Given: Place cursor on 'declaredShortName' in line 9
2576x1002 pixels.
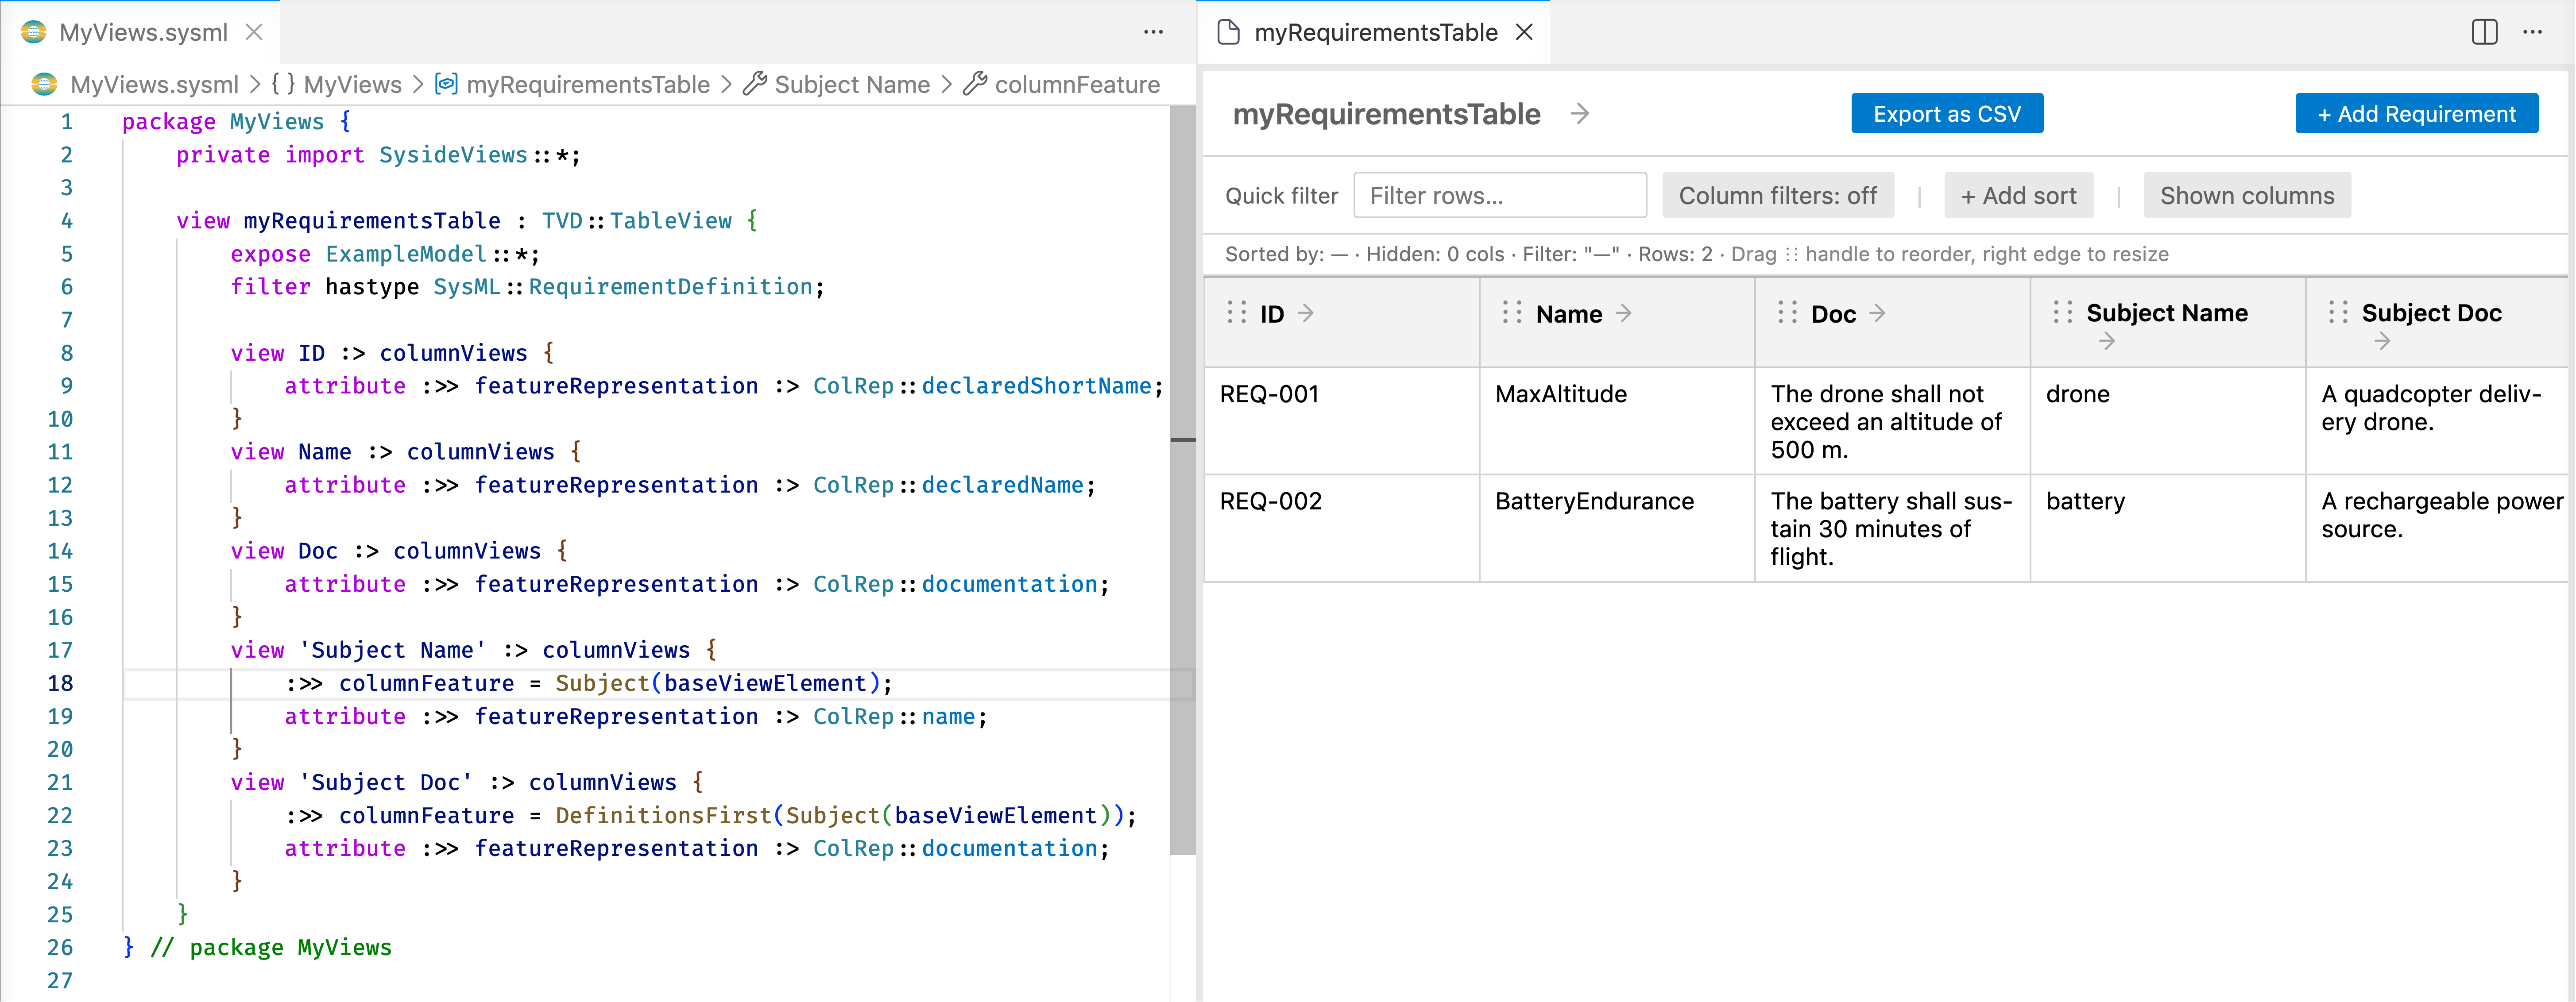Looking at the screenshot, I should (1036, 386).
